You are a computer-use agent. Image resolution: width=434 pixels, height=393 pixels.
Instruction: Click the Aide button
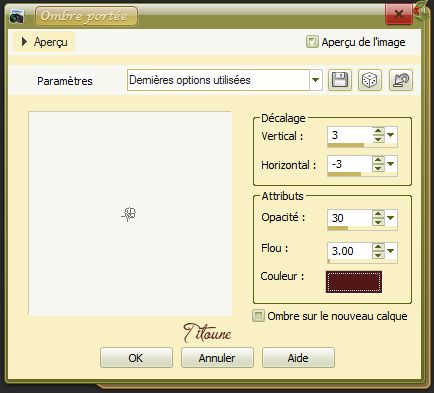tap(298, 358)
